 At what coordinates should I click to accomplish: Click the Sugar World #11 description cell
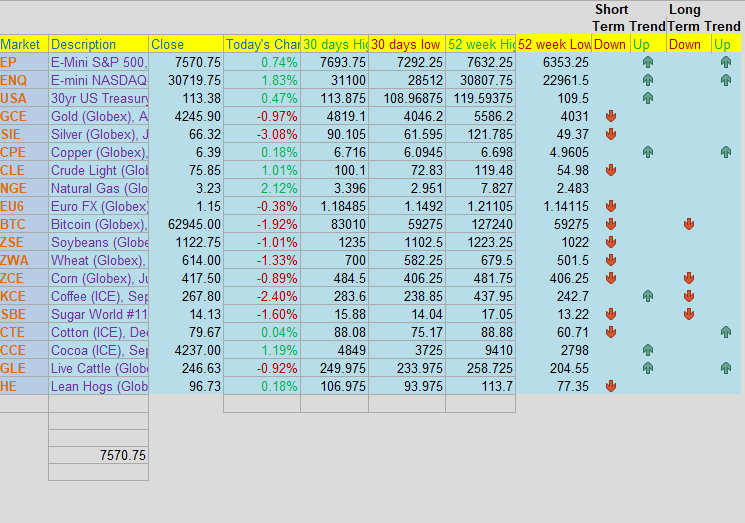pos(98,314)
